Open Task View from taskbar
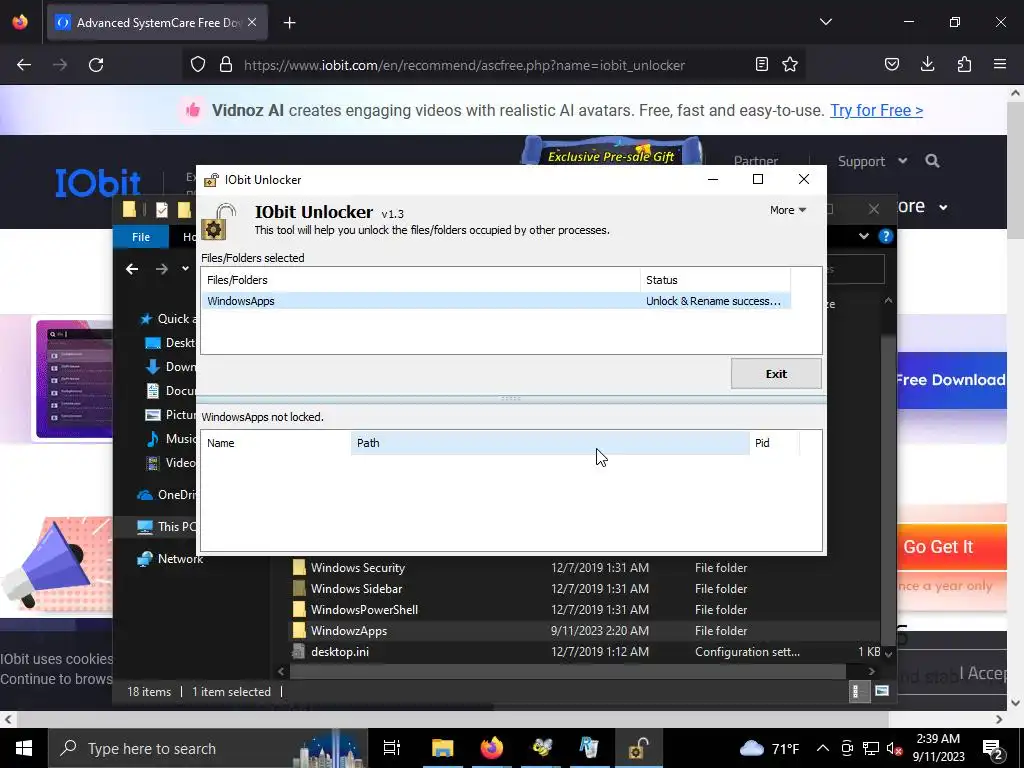1024x768 pixels. coord(392,748)
